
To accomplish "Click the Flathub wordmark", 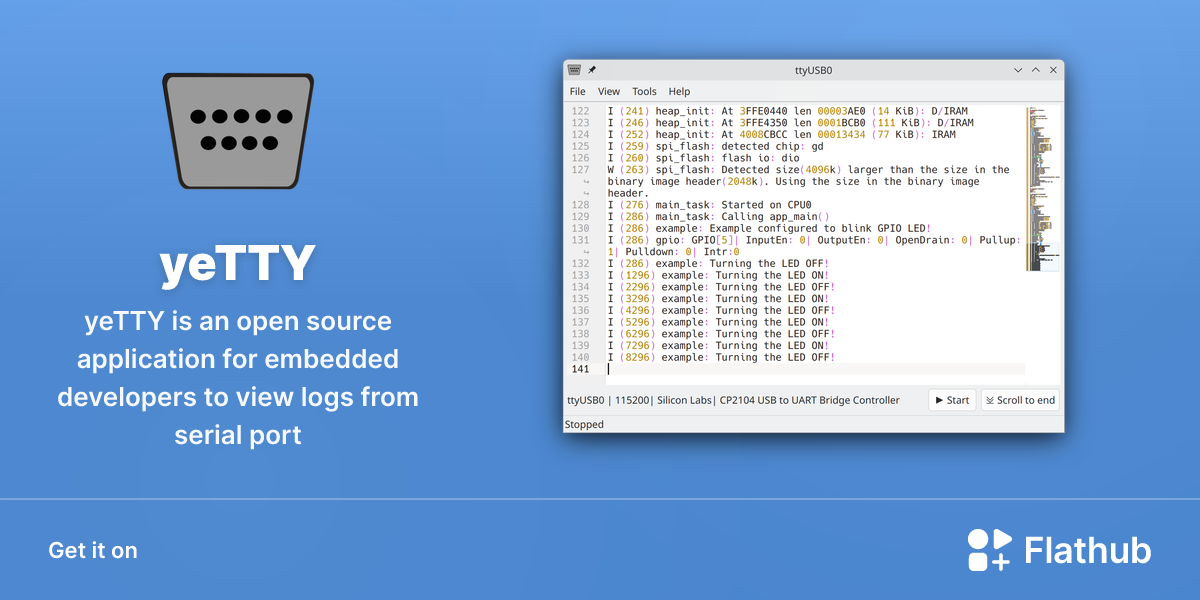I will (x=1088, y=550).
